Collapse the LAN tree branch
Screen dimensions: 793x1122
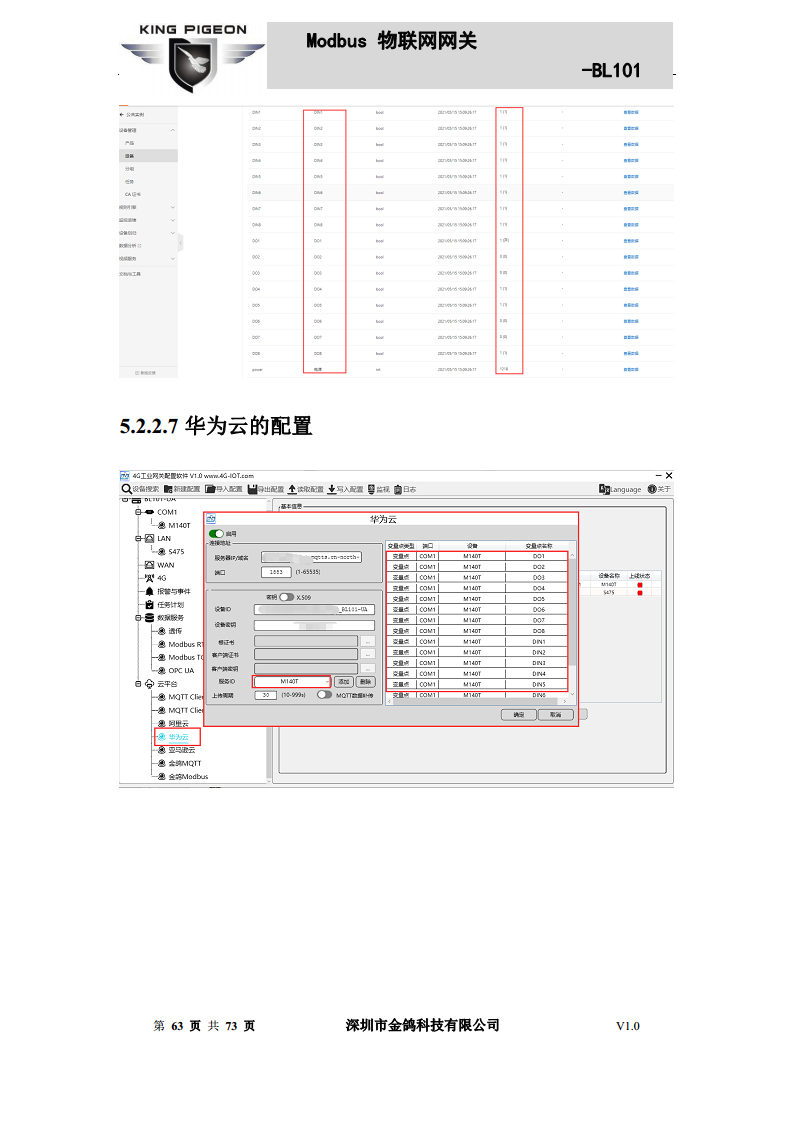pyautogui.click(x=138, y=539)
